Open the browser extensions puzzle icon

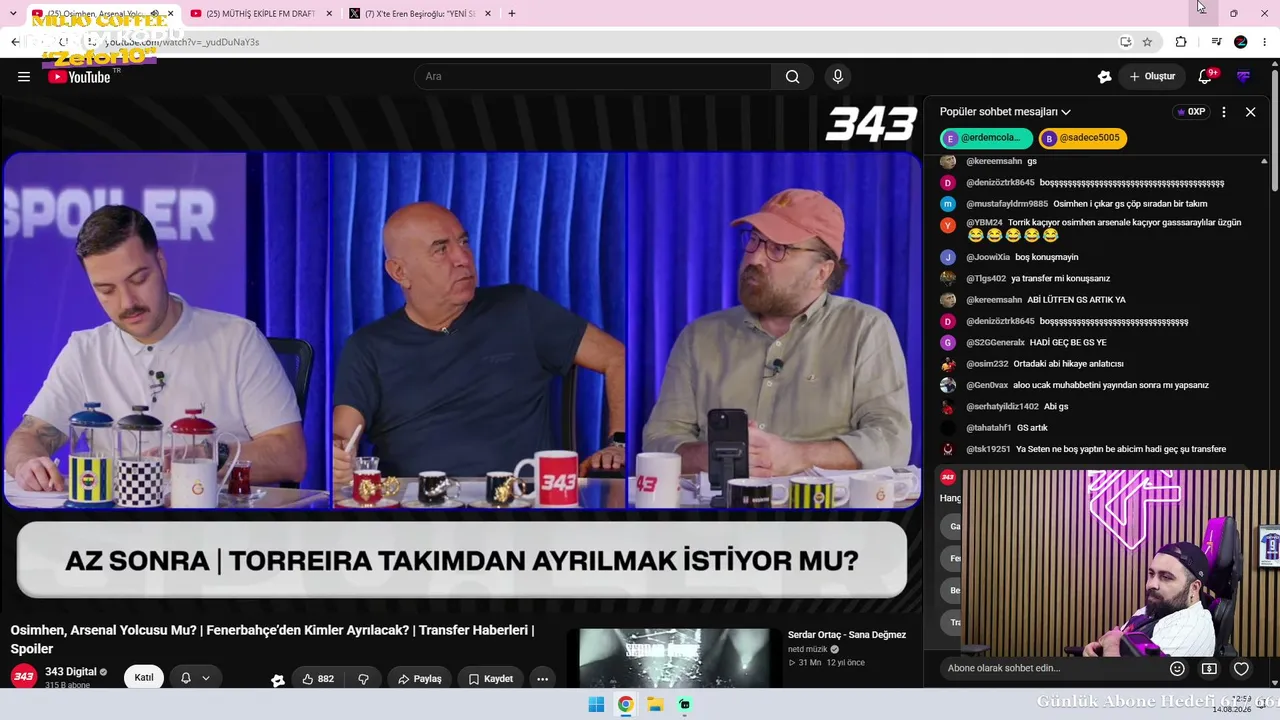[x=1181, y=42]
